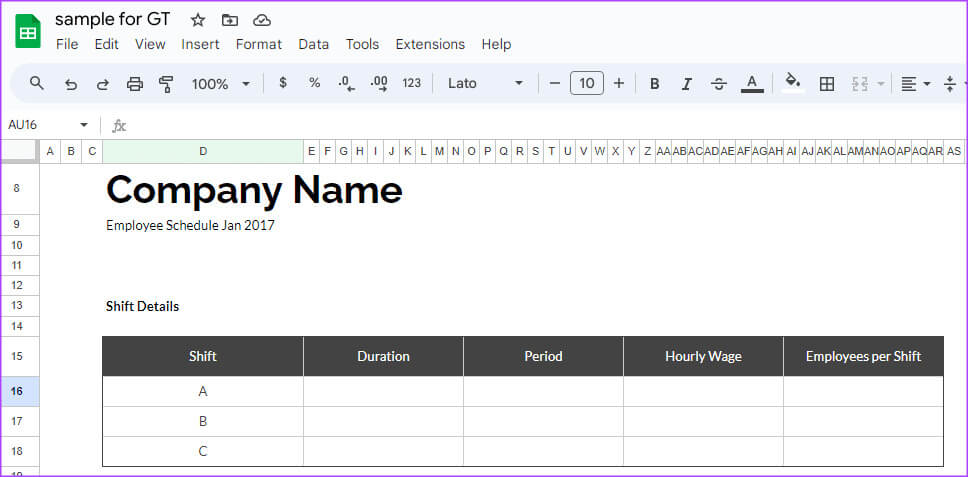This screenshot has height=477, width=968.
Task: Open the text color picker
Action: (752, 83)
